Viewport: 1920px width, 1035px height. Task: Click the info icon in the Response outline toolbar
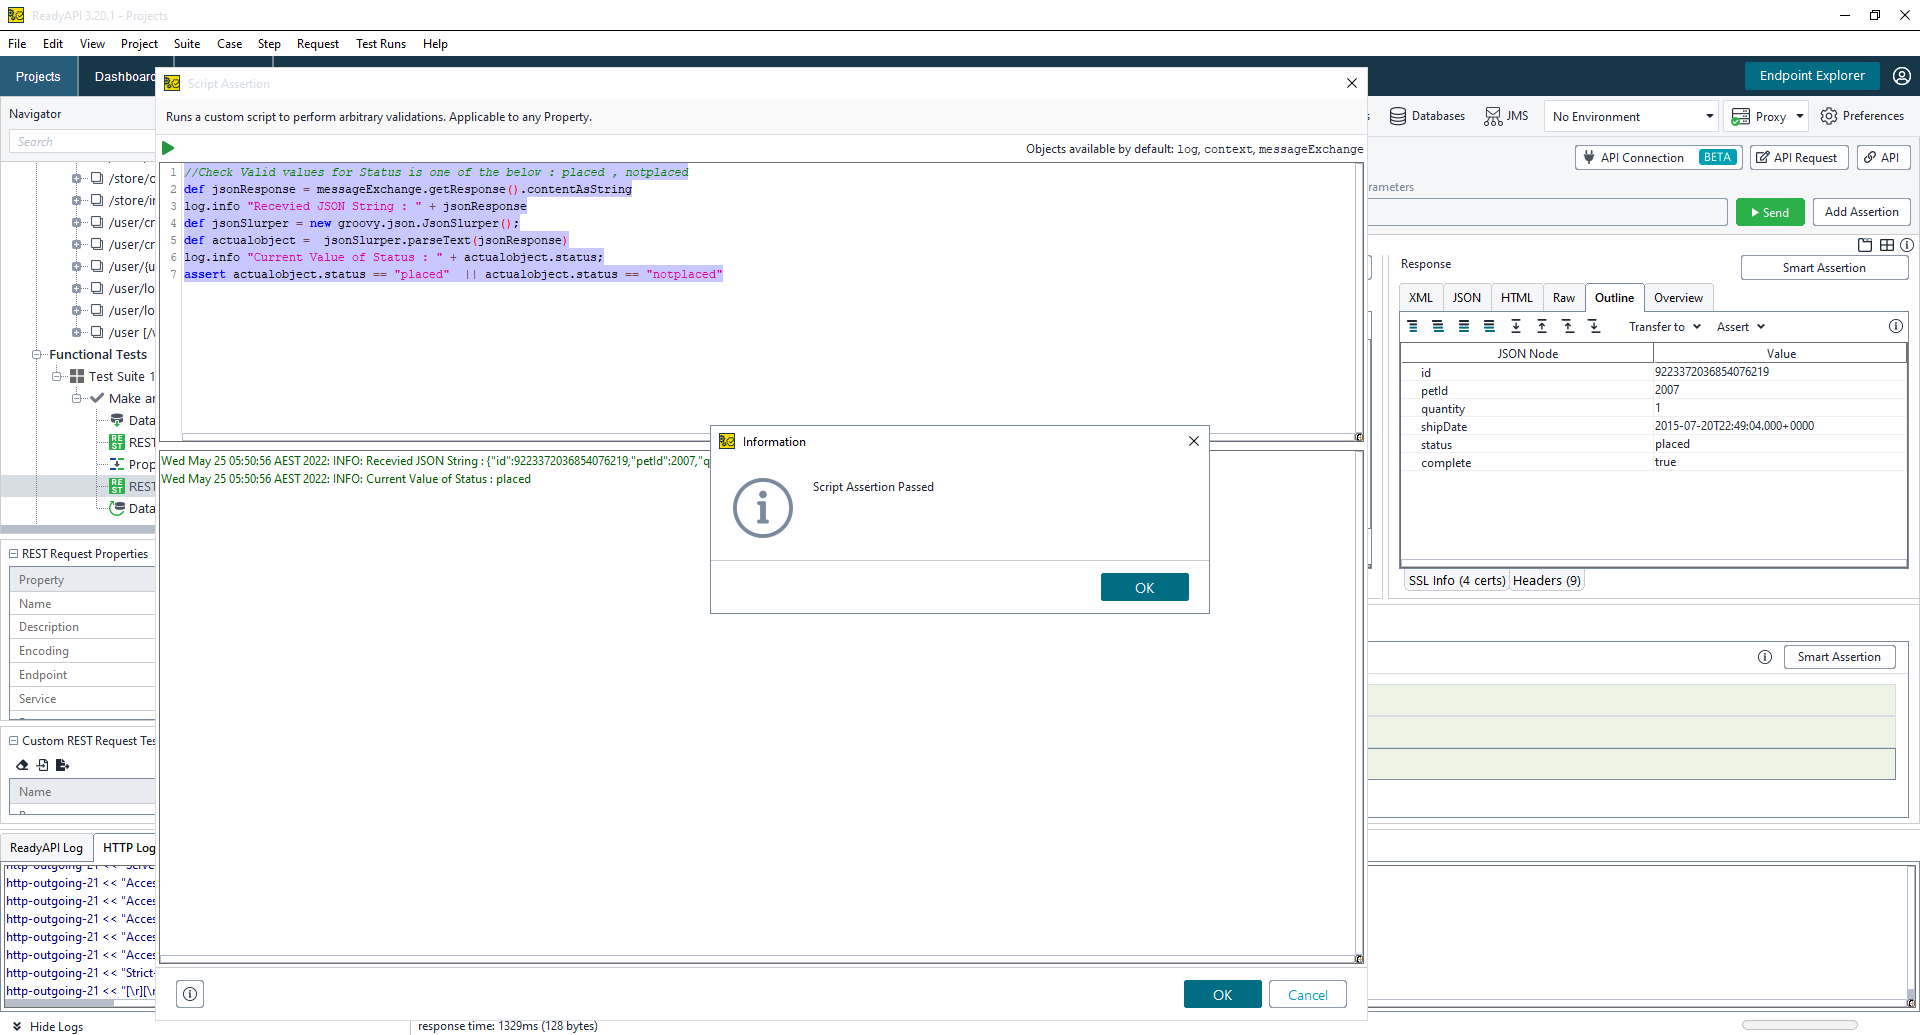click(x=1895, y=326)
